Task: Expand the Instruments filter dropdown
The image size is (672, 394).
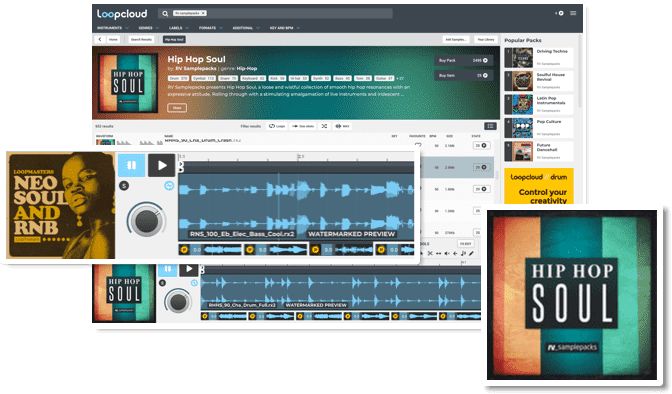Action: (x=113, y=28)
